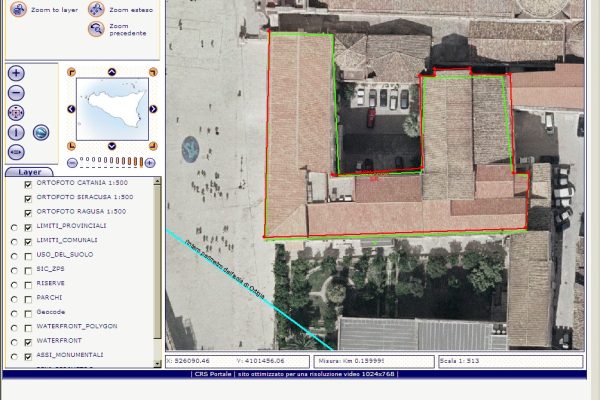Pan map east with right arrow
600x400 pixels.
153,109
